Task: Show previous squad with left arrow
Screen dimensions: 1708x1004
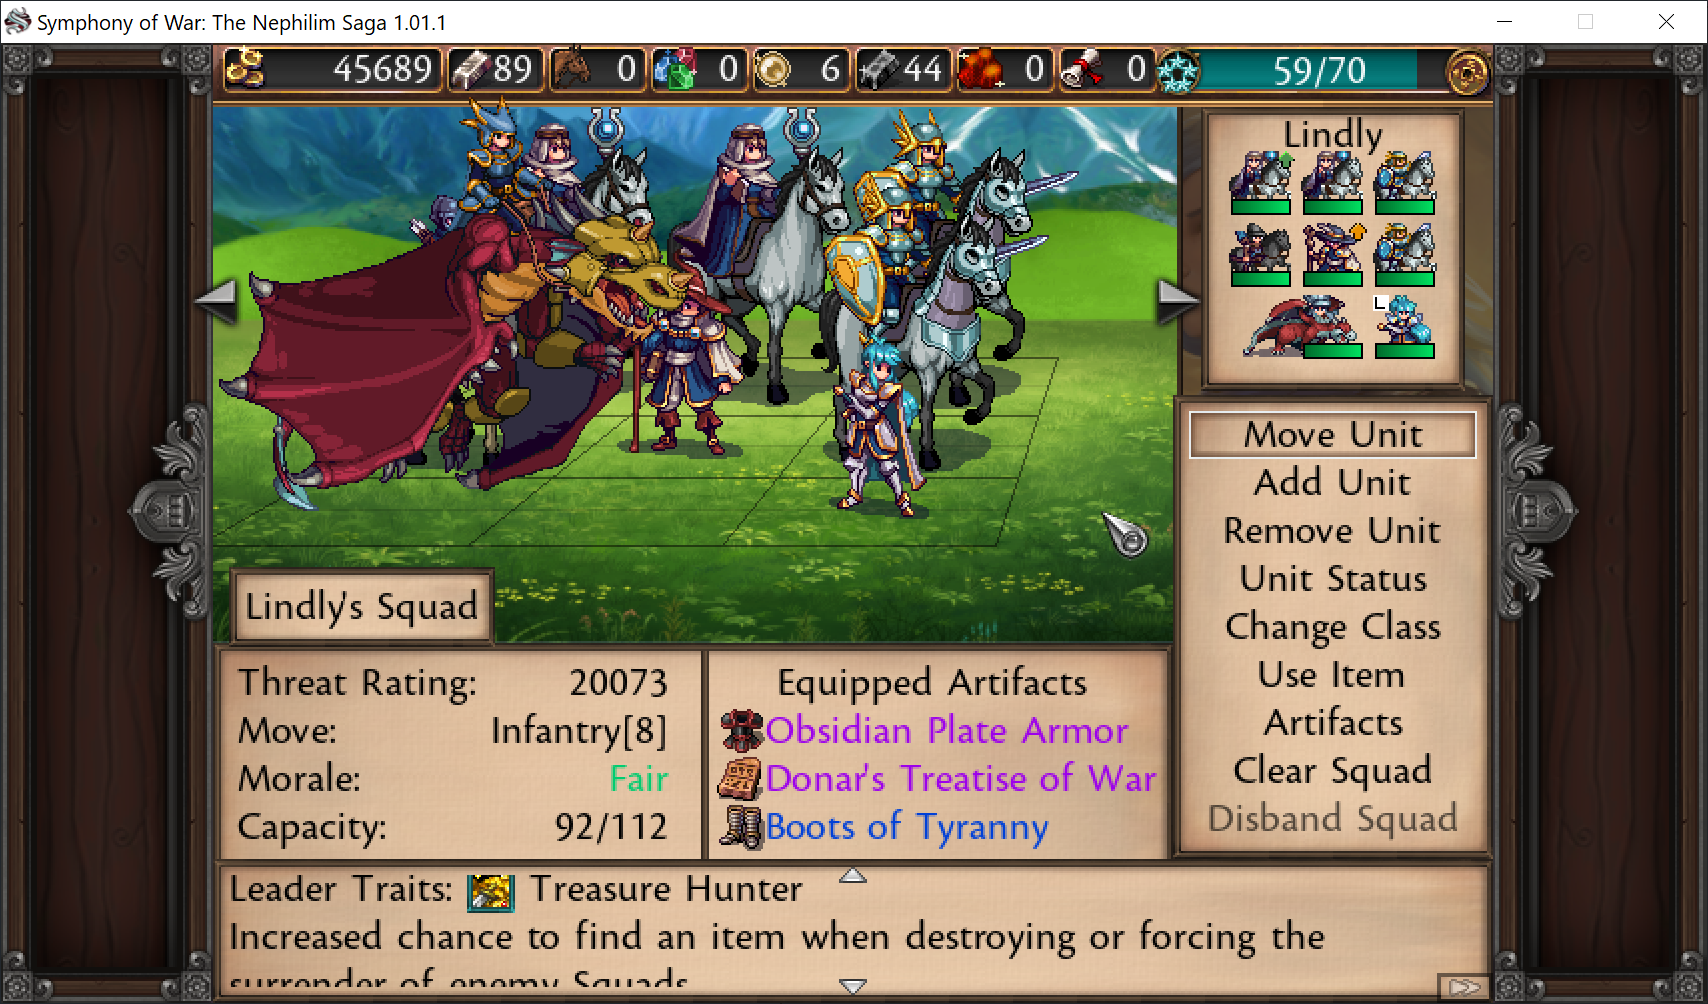Action: pos(216,300)
